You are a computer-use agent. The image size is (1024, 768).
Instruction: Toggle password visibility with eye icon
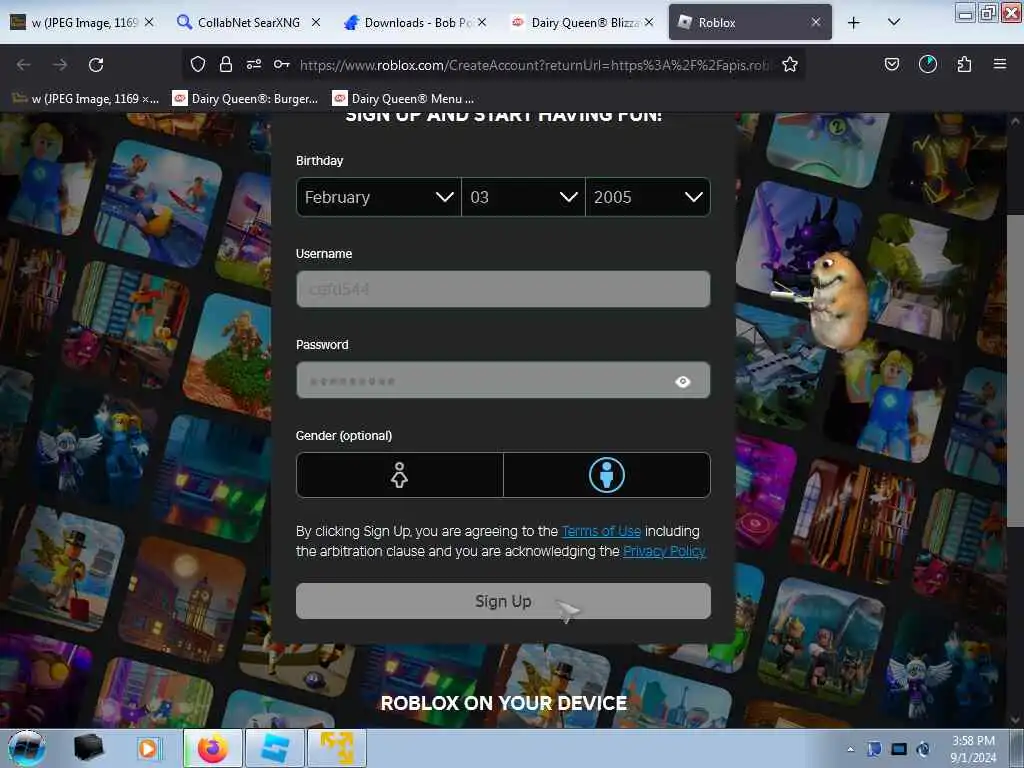click(682, 381)
